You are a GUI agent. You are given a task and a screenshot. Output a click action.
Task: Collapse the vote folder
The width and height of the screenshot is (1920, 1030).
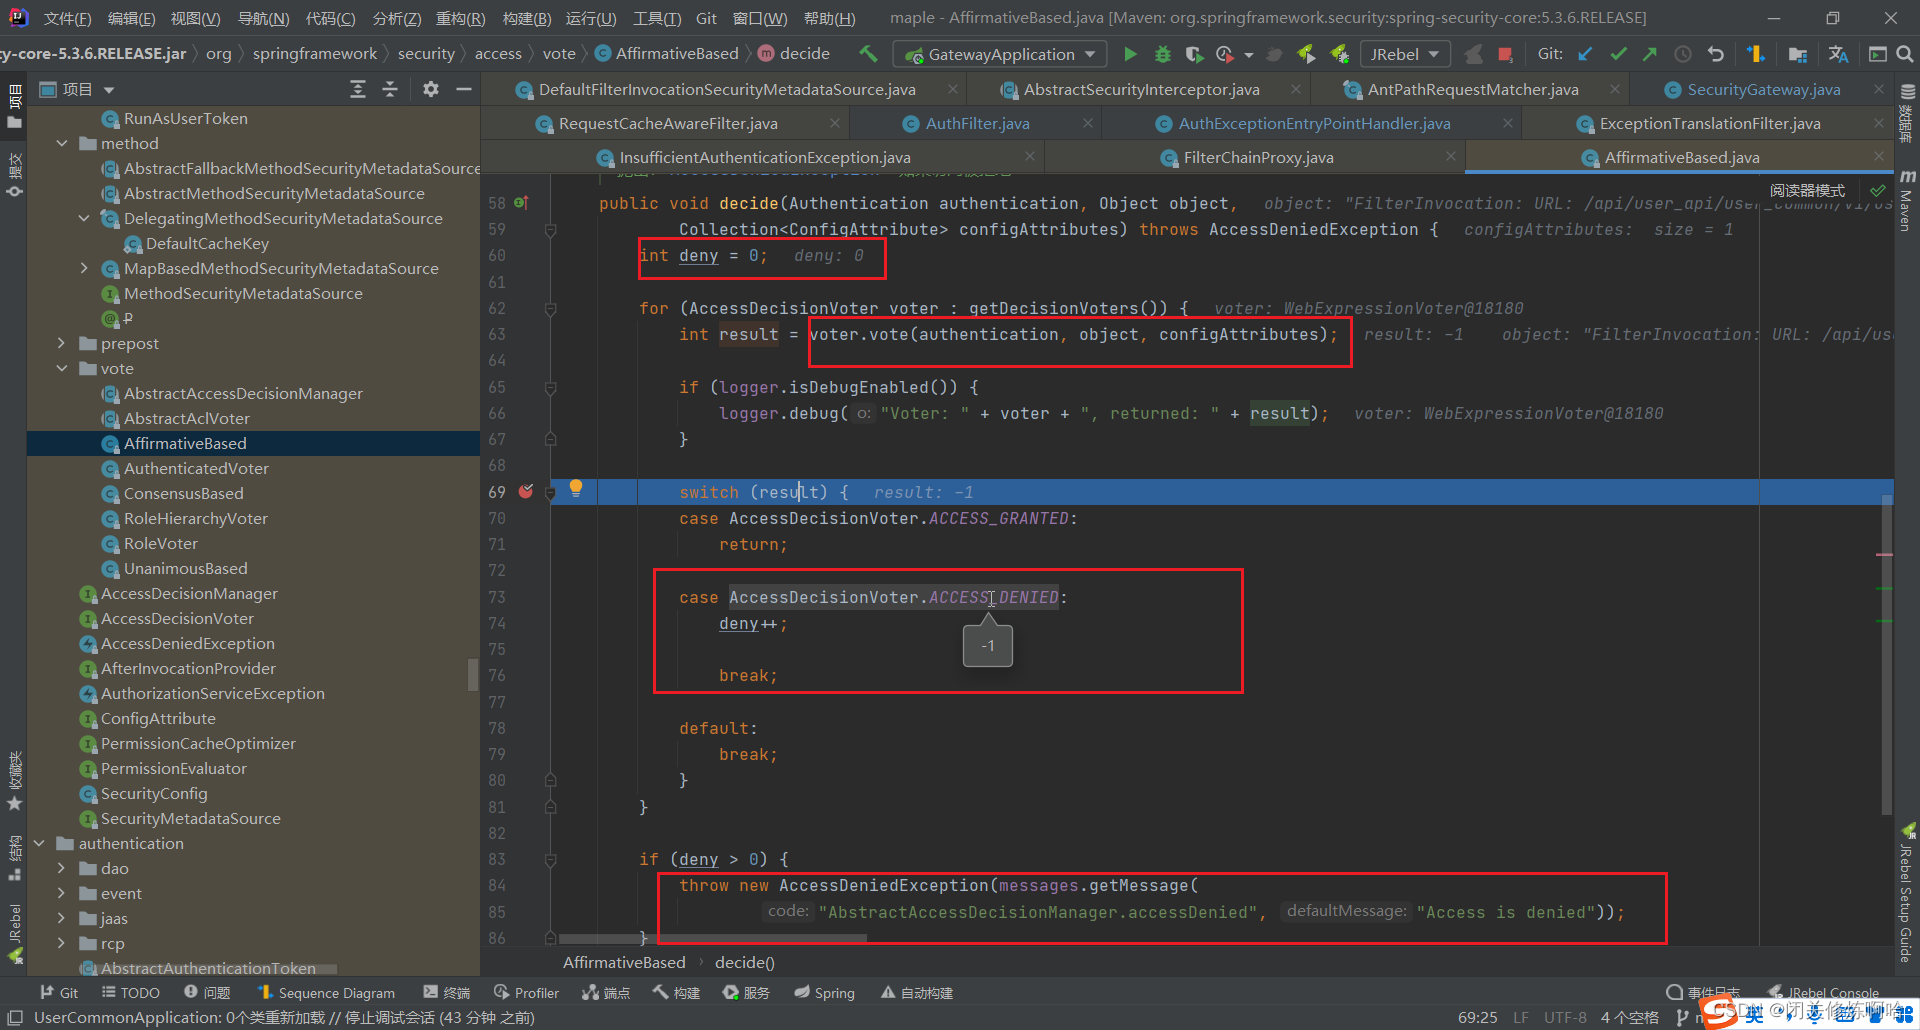coord(62,369)
